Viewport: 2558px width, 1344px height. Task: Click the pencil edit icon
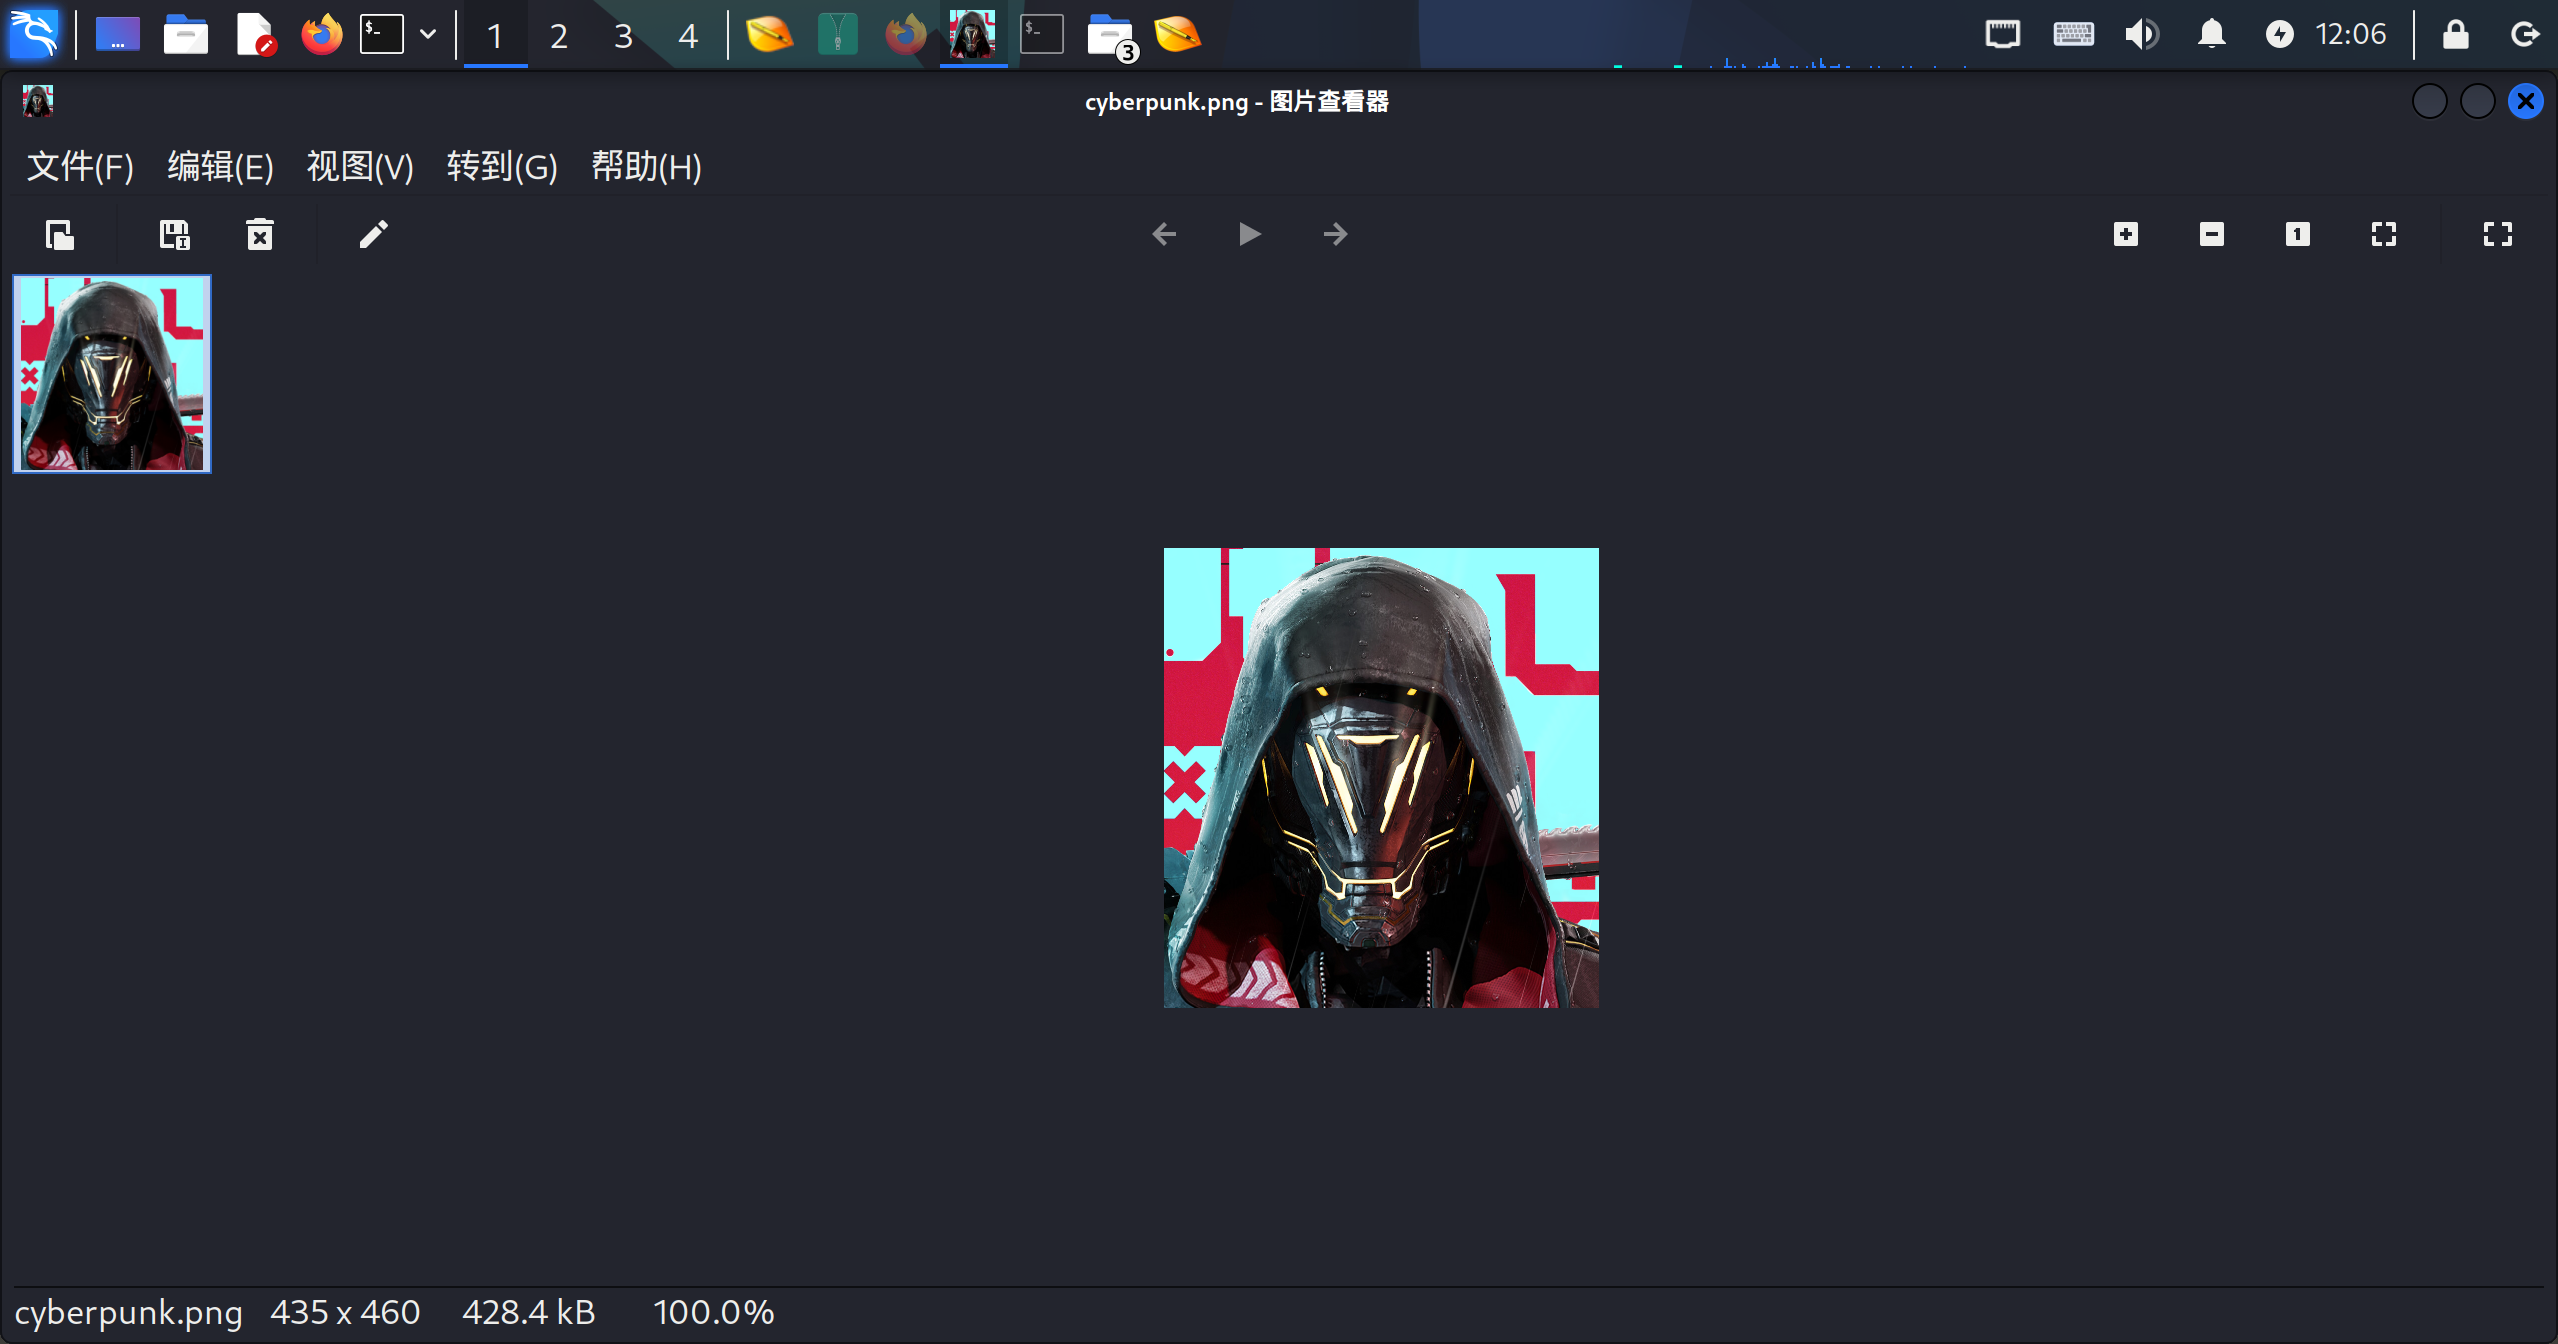373,235
